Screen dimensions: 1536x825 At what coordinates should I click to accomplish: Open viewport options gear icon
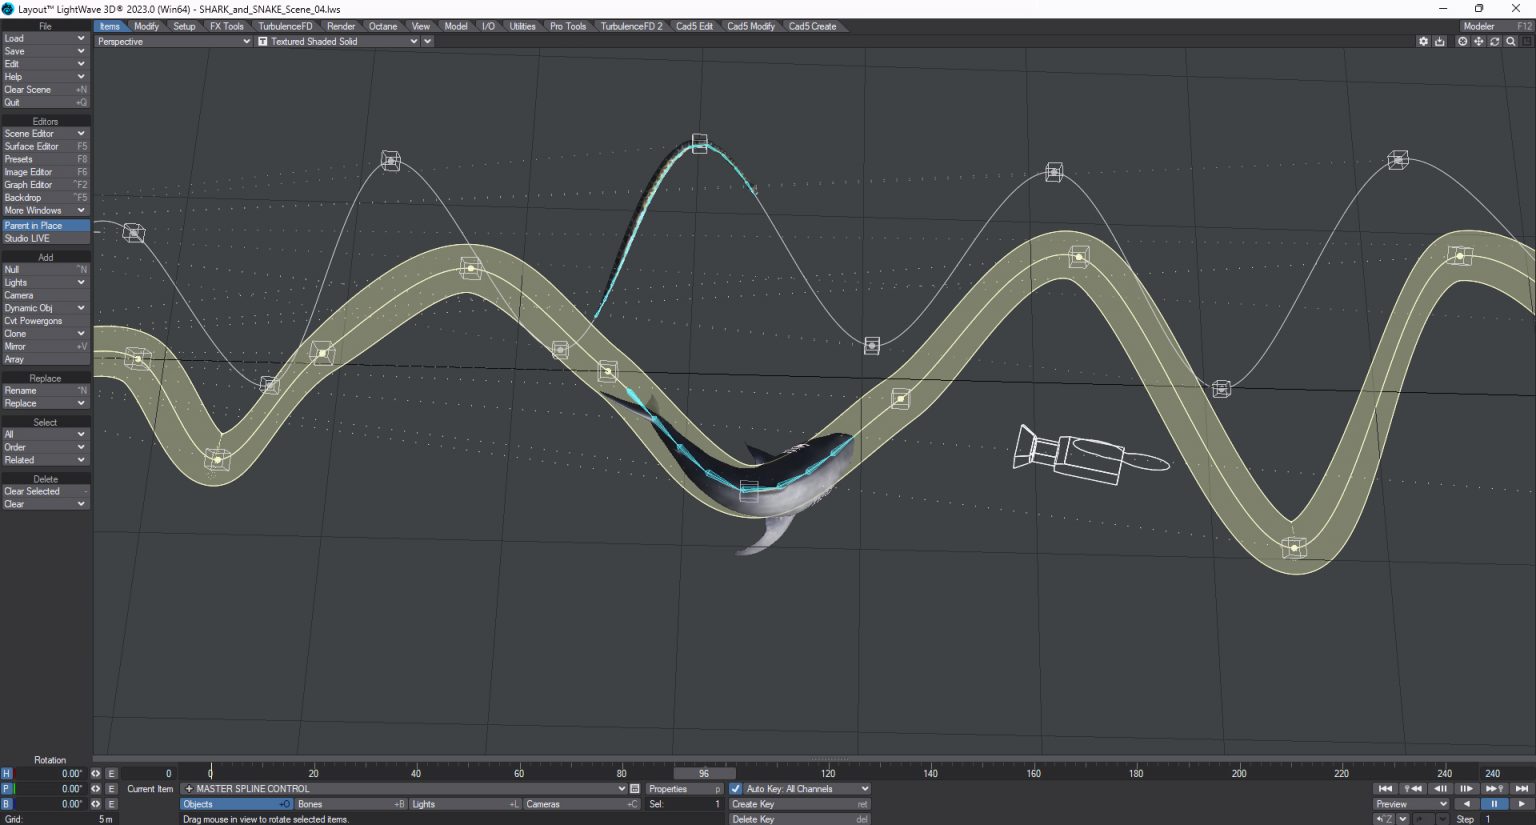[1423, 41]
